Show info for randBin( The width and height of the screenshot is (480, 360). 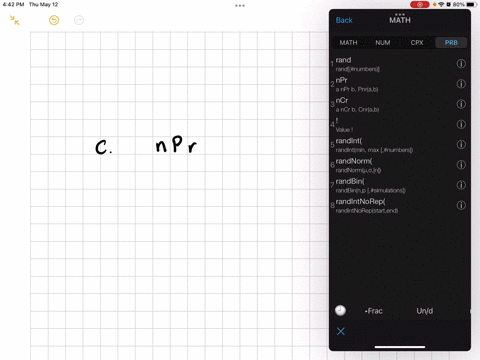[461, 185]
